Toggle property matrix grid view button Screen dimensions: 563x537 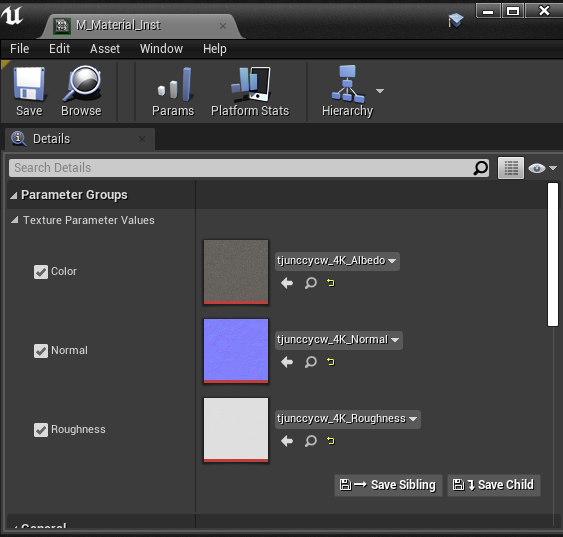[x=511, y=168]
